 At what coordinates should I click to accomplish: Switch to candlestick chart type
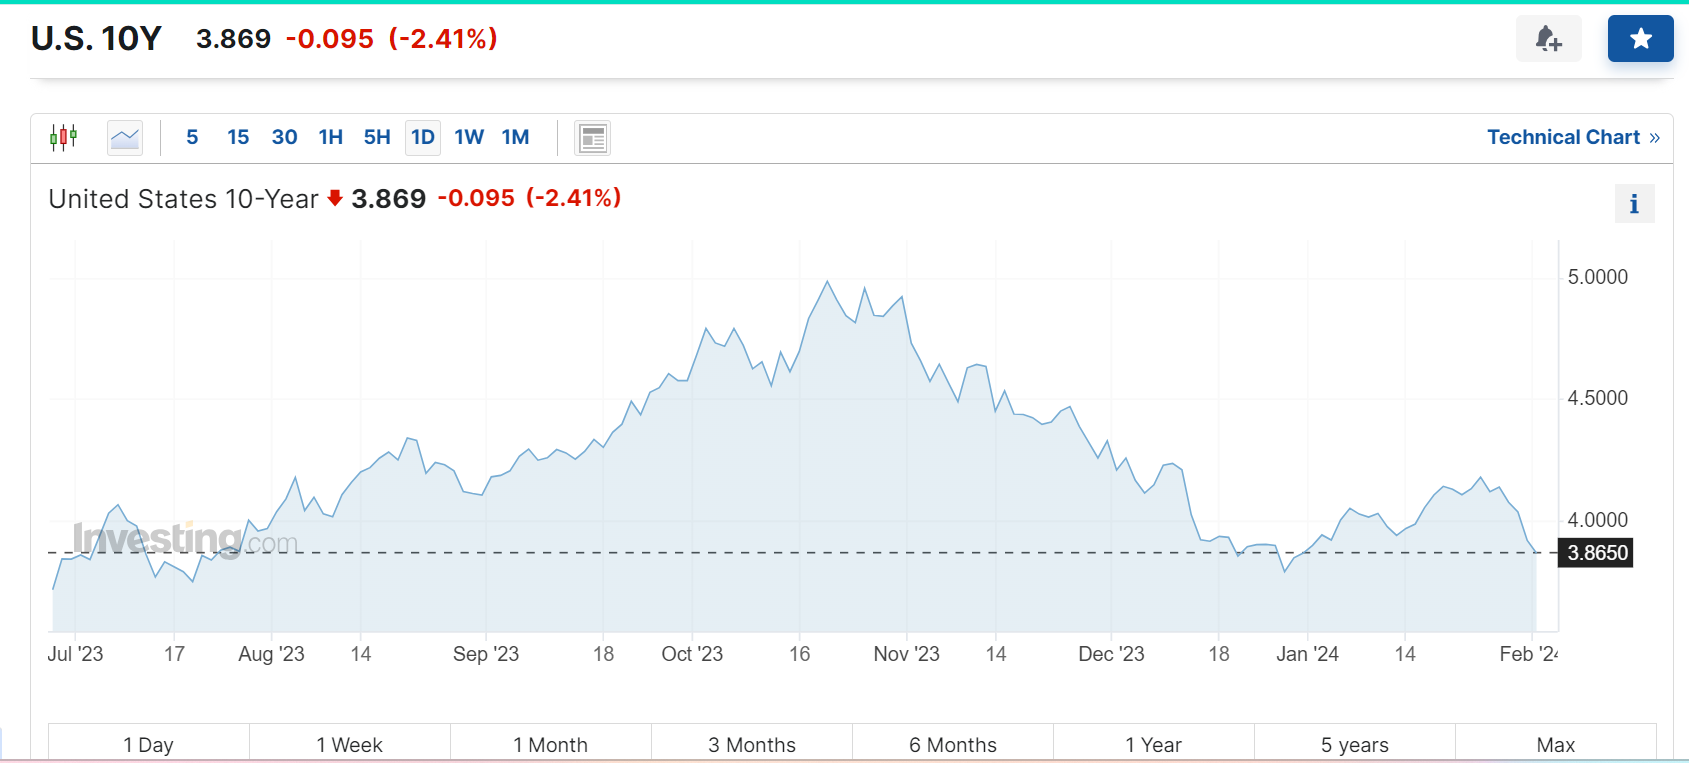click(64, 137)
